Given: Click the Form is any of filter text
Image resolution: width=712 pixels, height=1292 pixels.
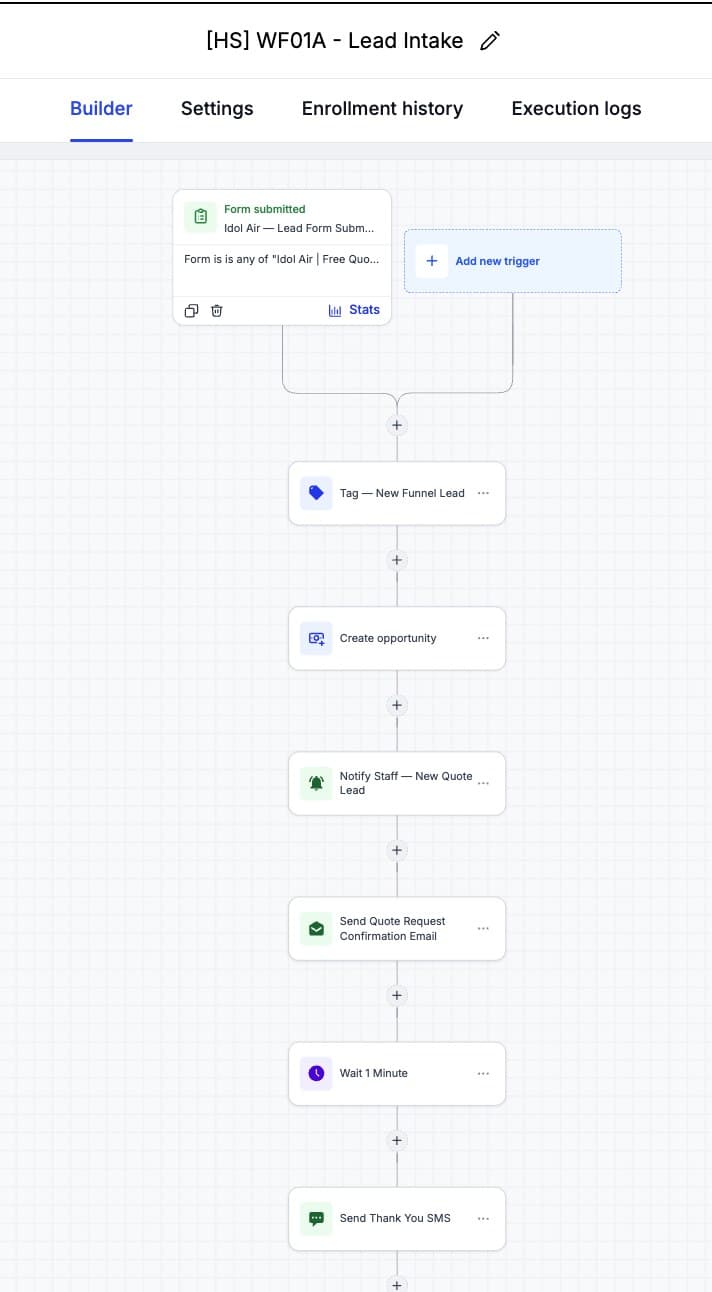Looking at the screenshot, I should pyautogui.click(x=282, y=259).
